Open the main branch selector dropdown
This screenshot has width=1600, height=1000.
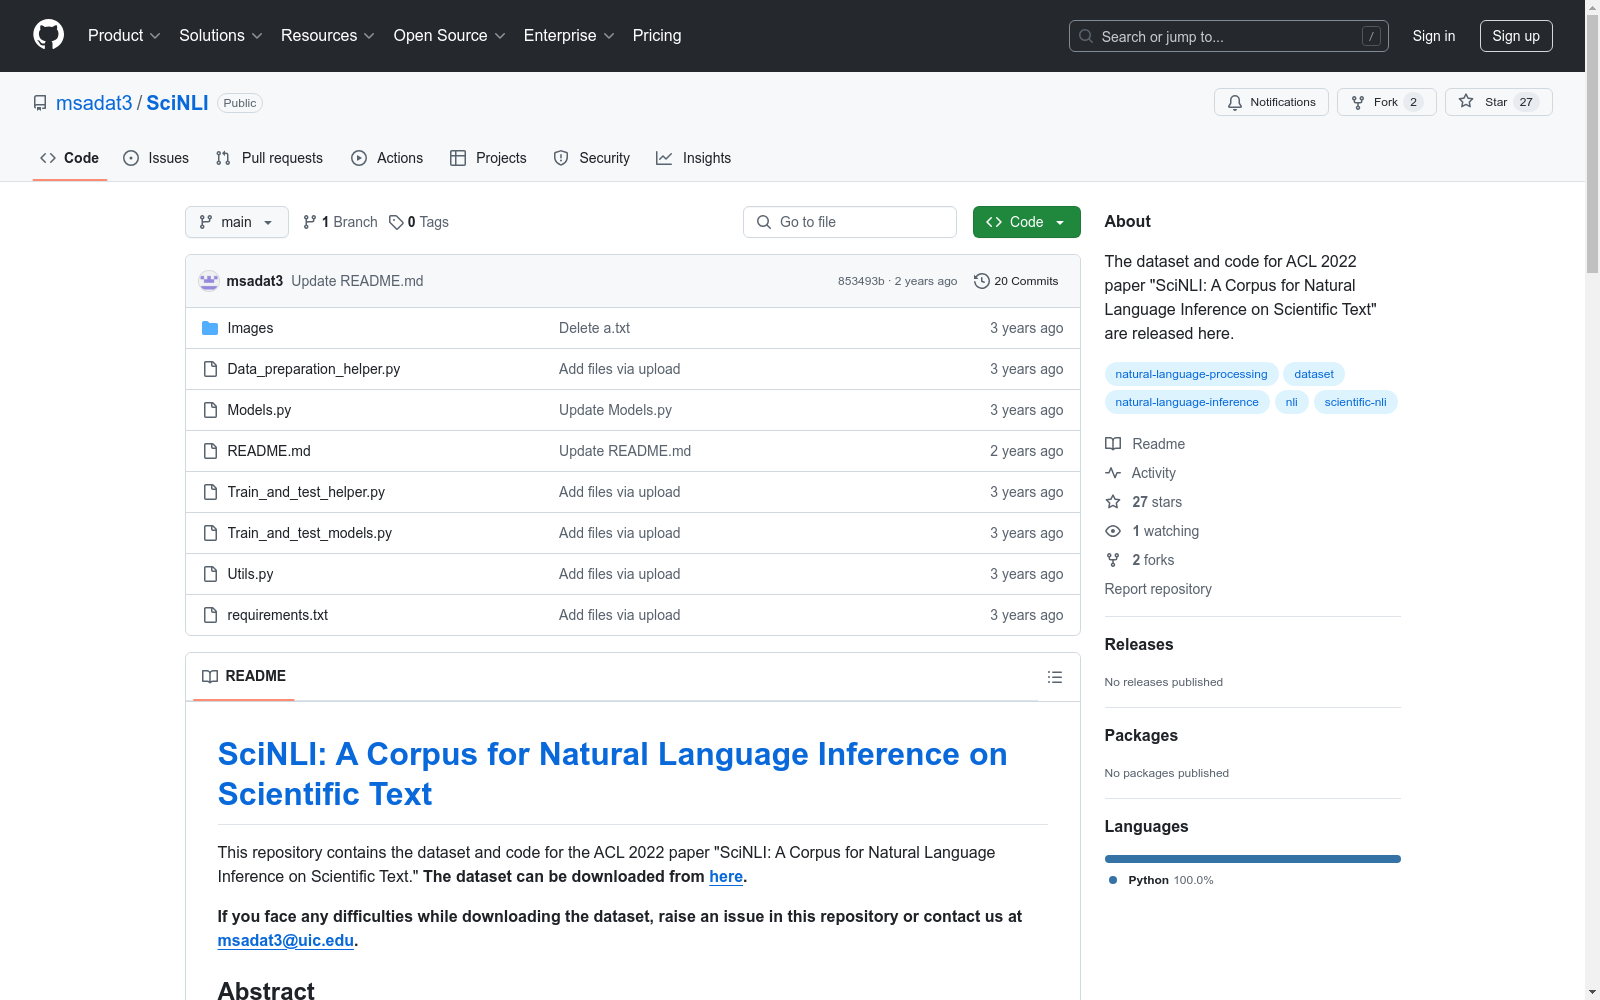tap(237, 222)
